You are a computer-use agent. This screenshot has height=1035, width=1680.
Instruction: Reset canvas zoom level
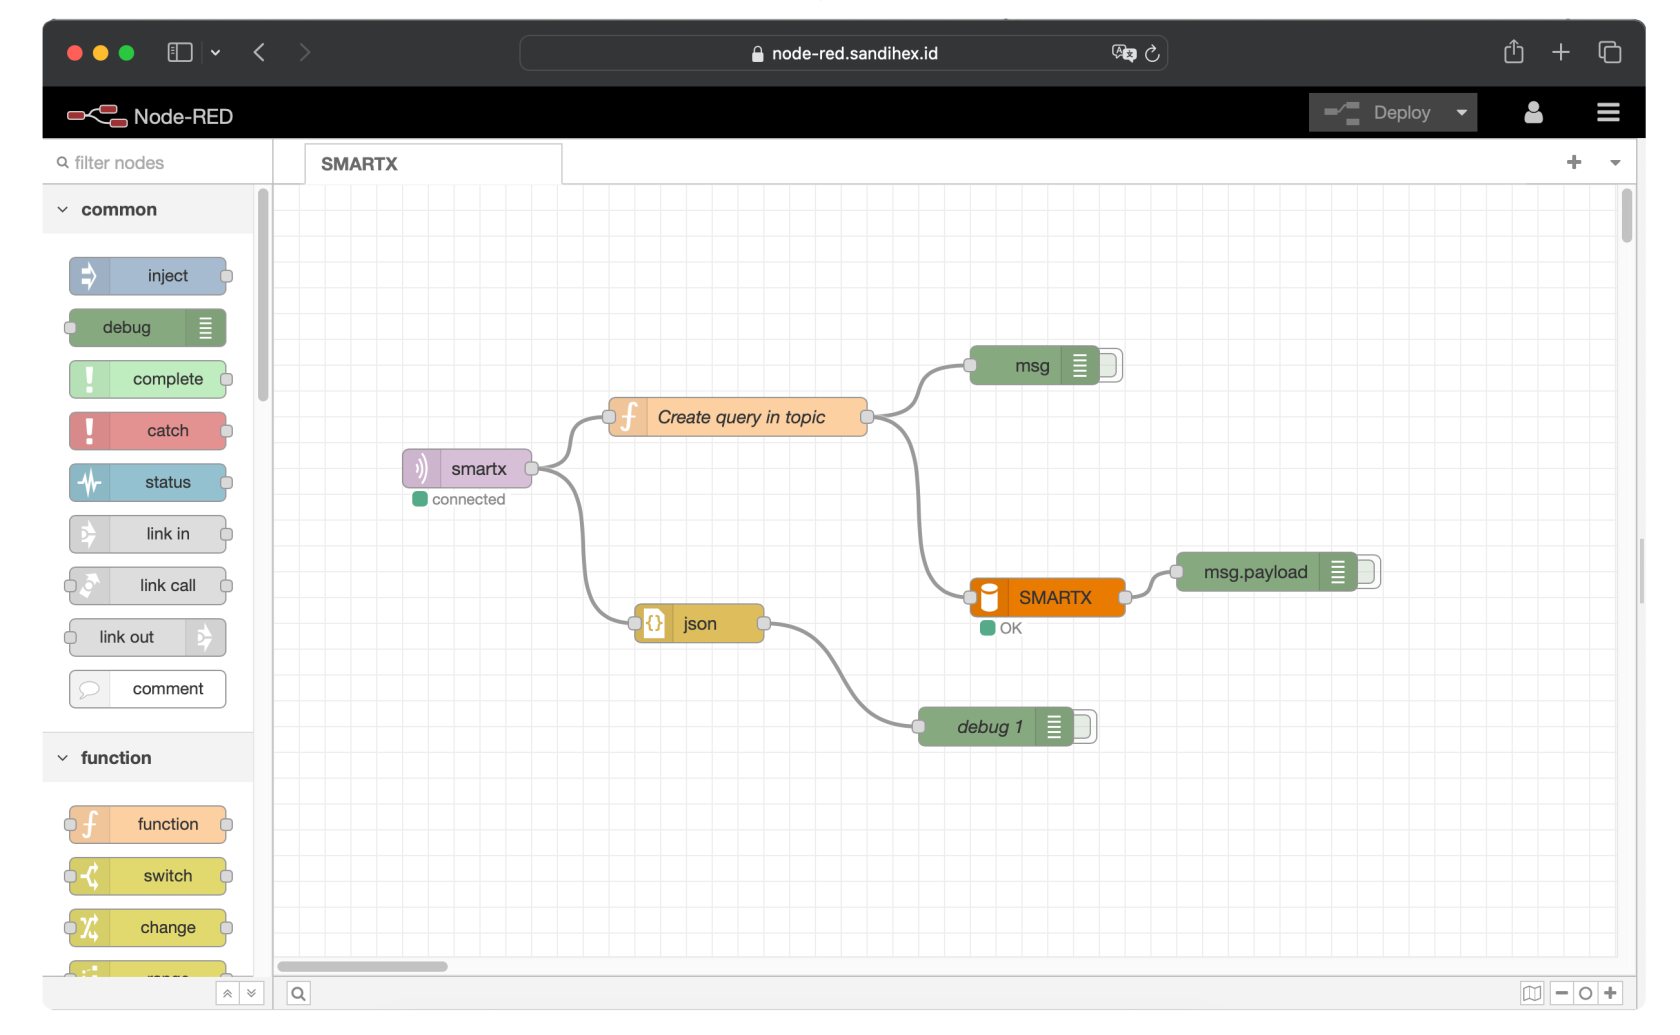coord(1585,993)
